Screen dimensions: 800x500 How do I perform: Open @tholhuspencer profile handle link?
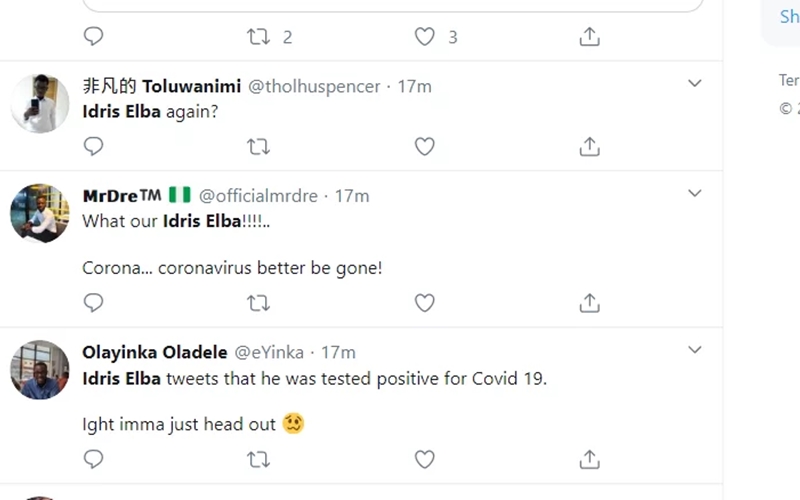tap(314, 86)
